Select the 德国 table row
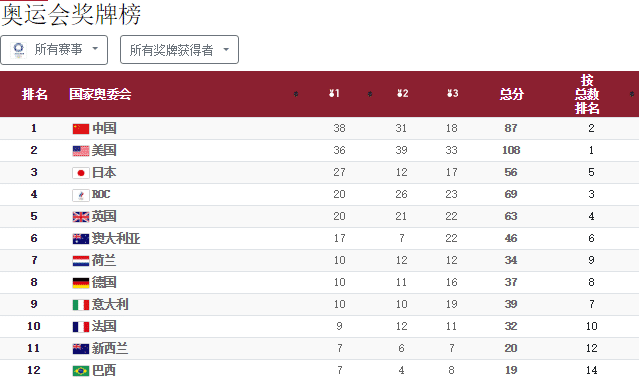639x381 pixels. click(x=320, y=282)
